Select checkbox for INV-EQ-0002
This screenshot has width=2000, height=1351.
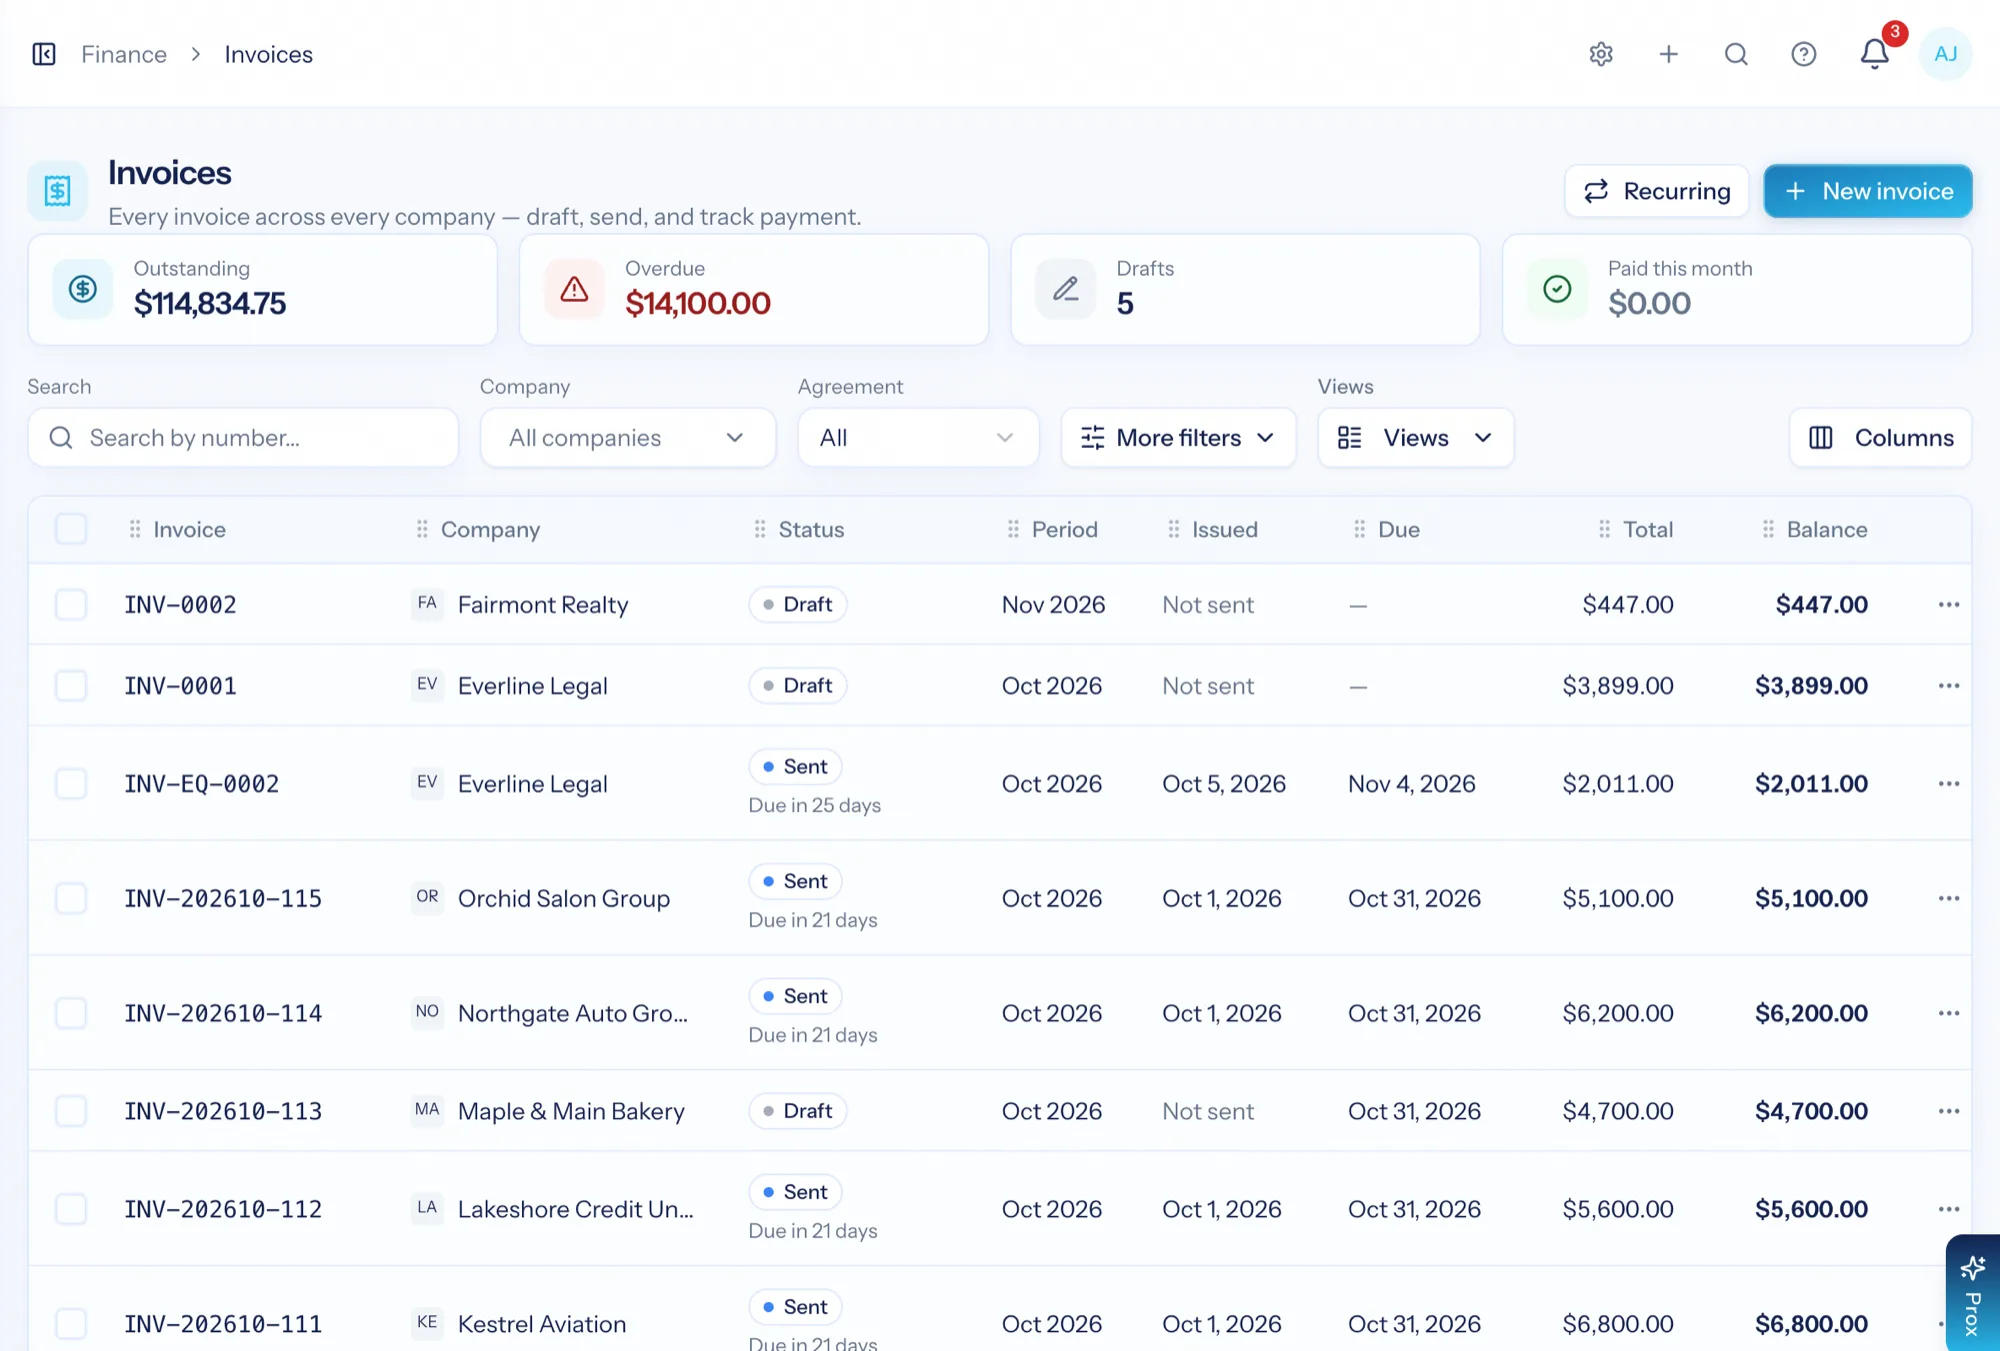point(71,783)
